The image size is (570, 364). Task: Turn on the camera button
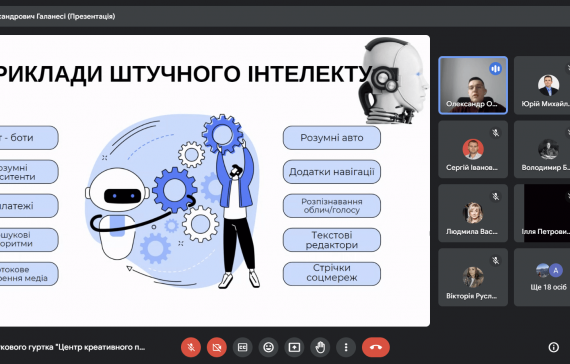tap(217, 347)
